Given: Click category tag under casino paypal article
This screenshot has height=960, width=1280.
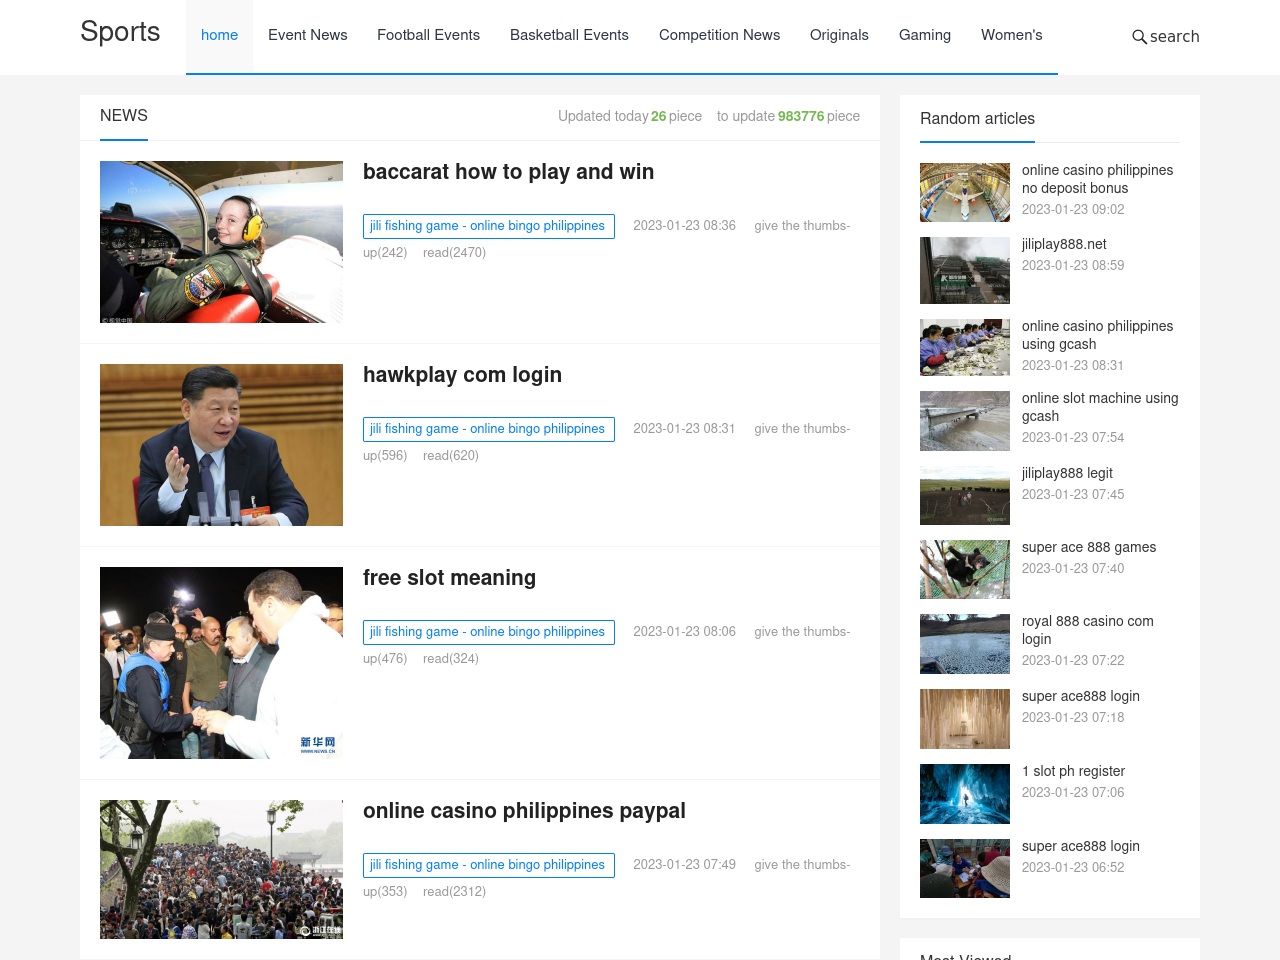Looking at the screenshot, I should click(488, 865).
